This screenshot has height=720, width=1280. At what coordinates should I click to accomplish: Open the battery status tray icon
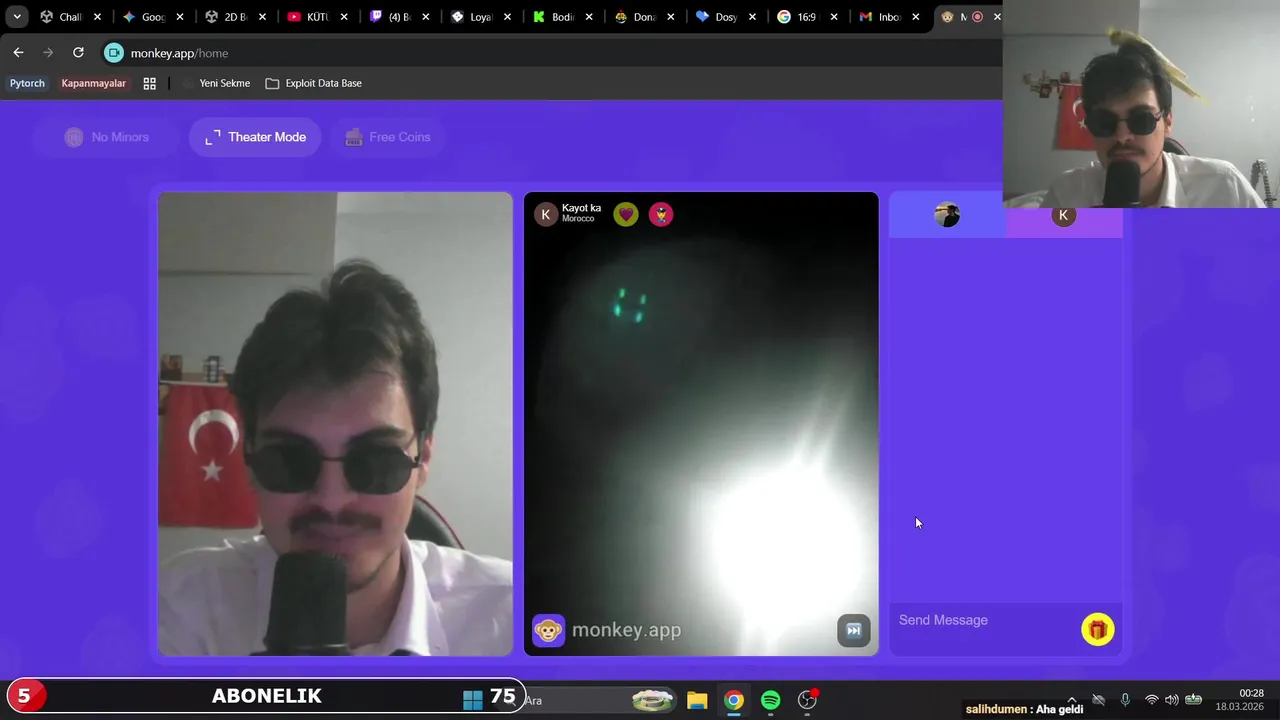tap(1193, 700)
